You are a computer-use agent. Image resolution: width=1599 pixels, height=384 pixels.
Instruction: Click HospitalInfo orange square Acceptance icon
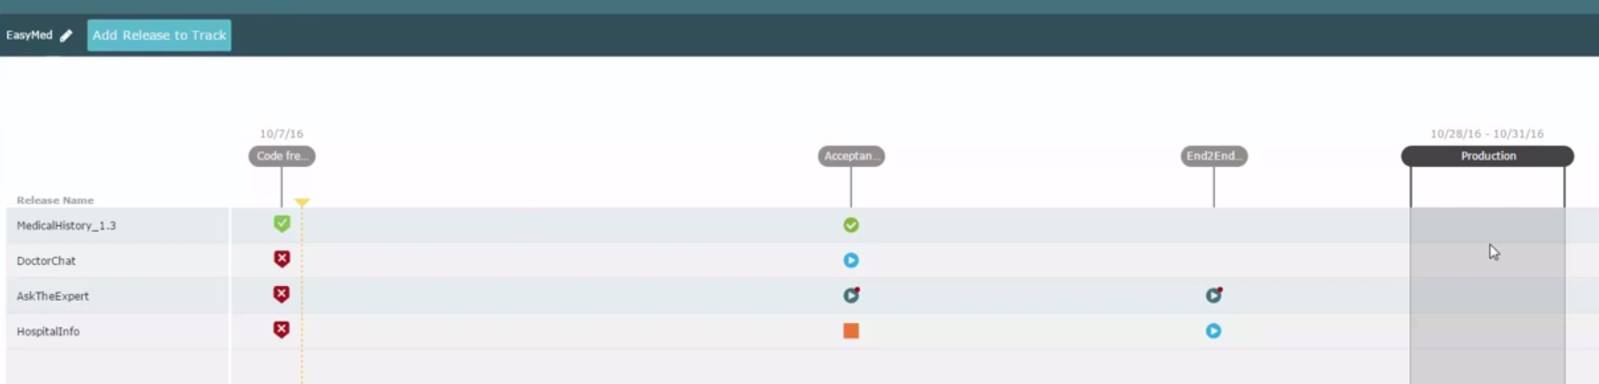coord(851,331)
